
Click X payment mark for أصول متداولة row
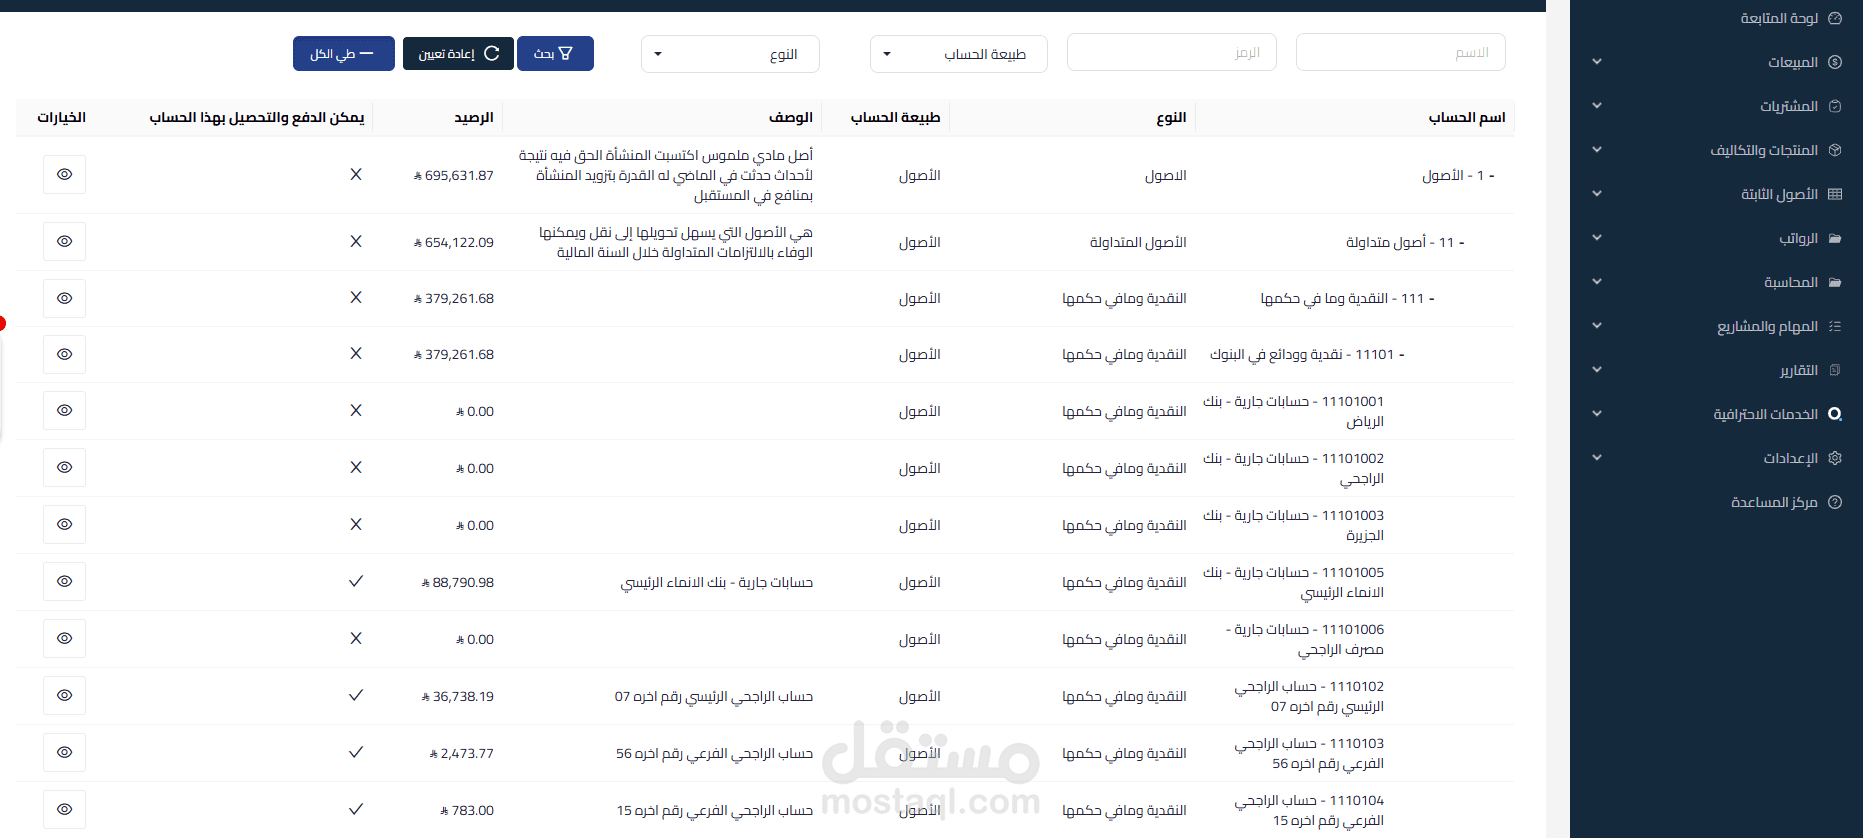tap(356, 241)
